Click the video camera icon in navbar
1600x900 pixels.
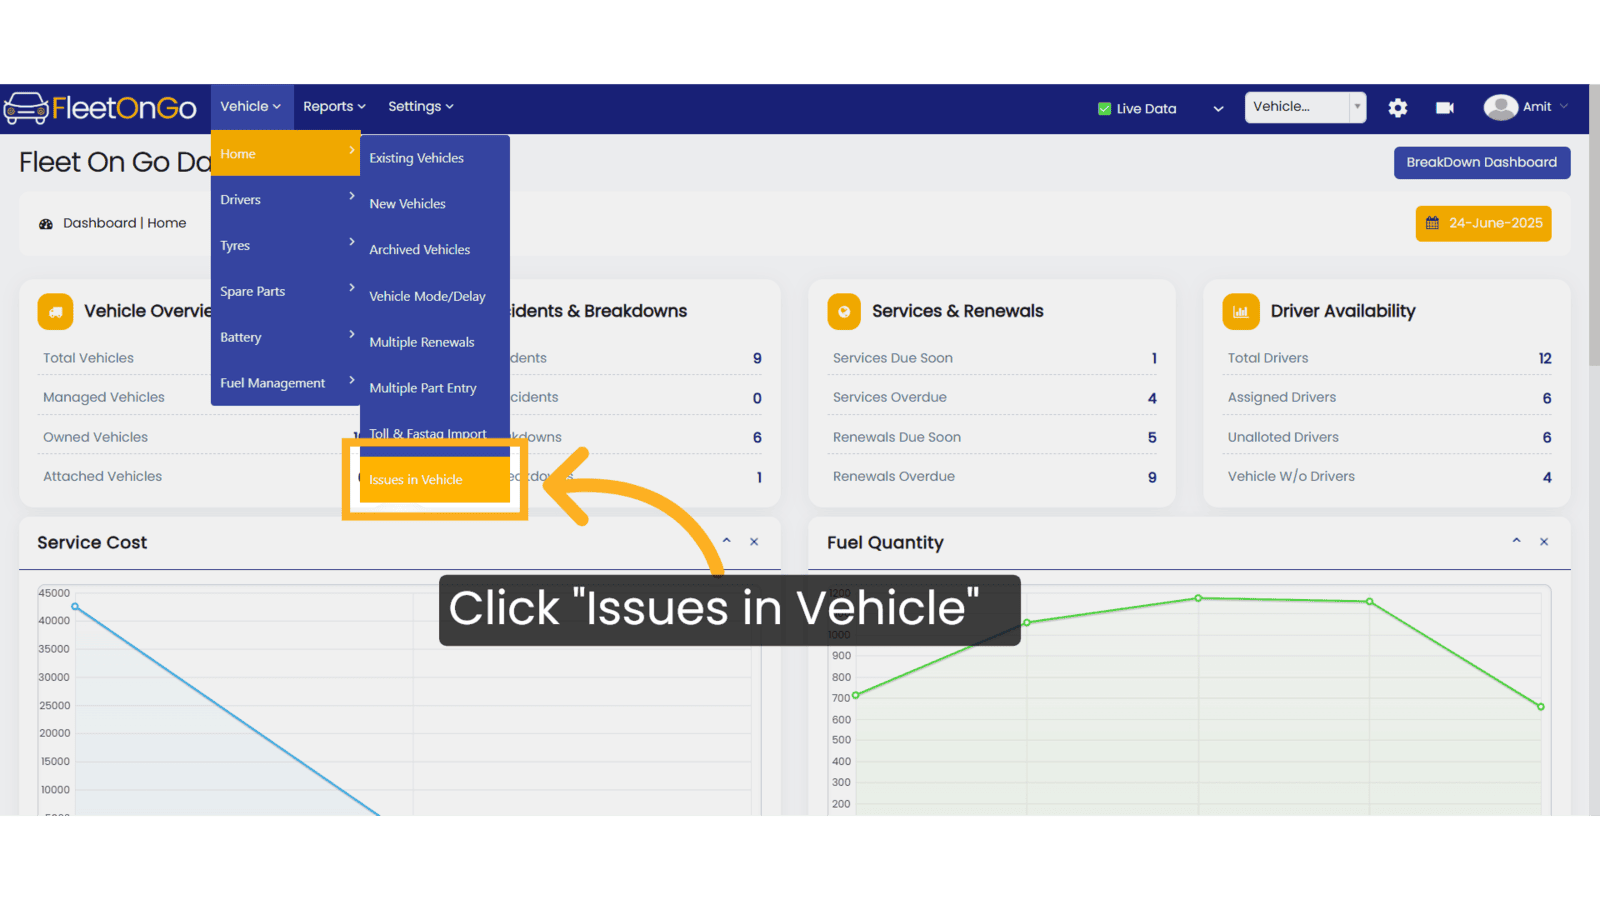click(1445, 108)
